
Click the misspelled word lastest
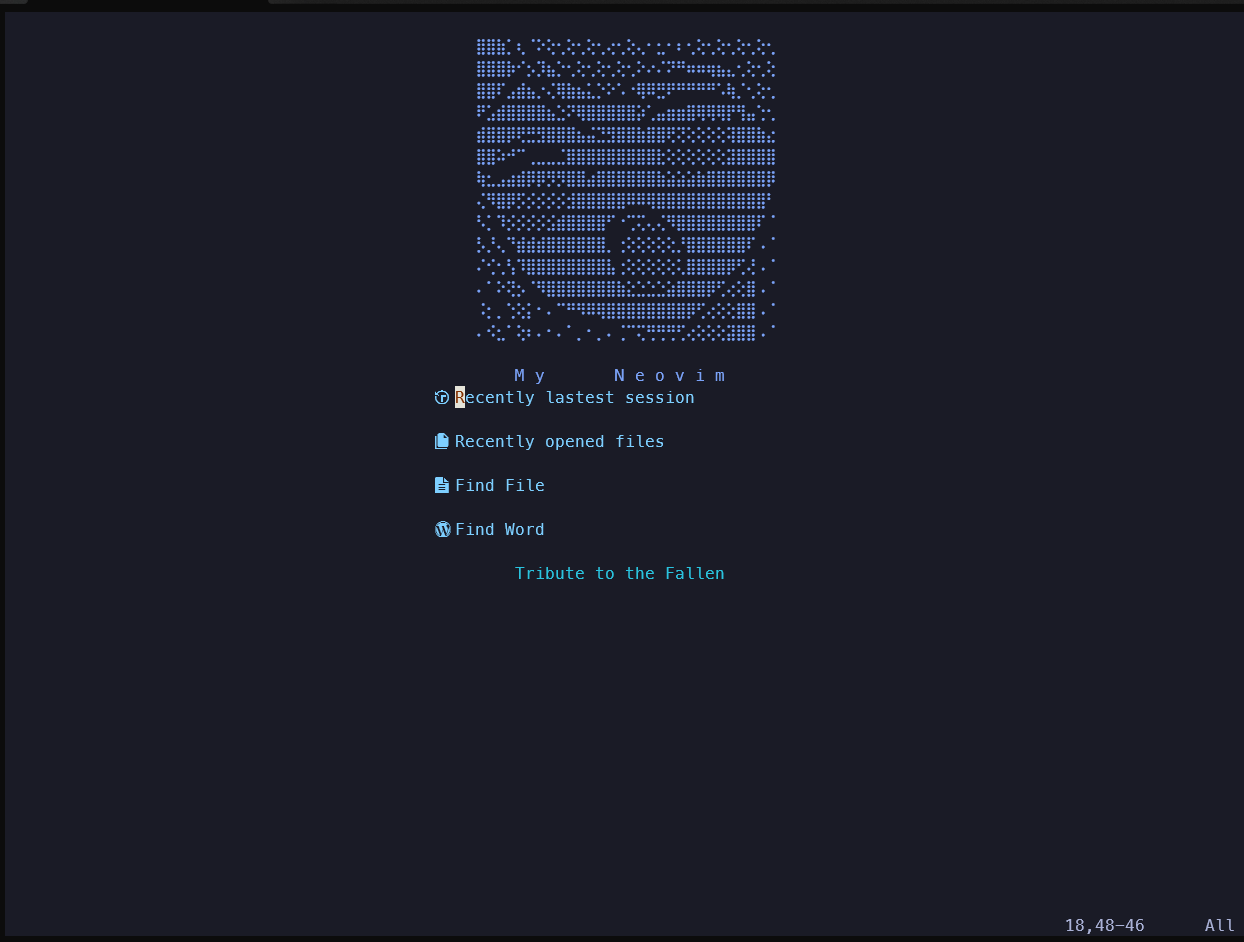click(579, 398)
